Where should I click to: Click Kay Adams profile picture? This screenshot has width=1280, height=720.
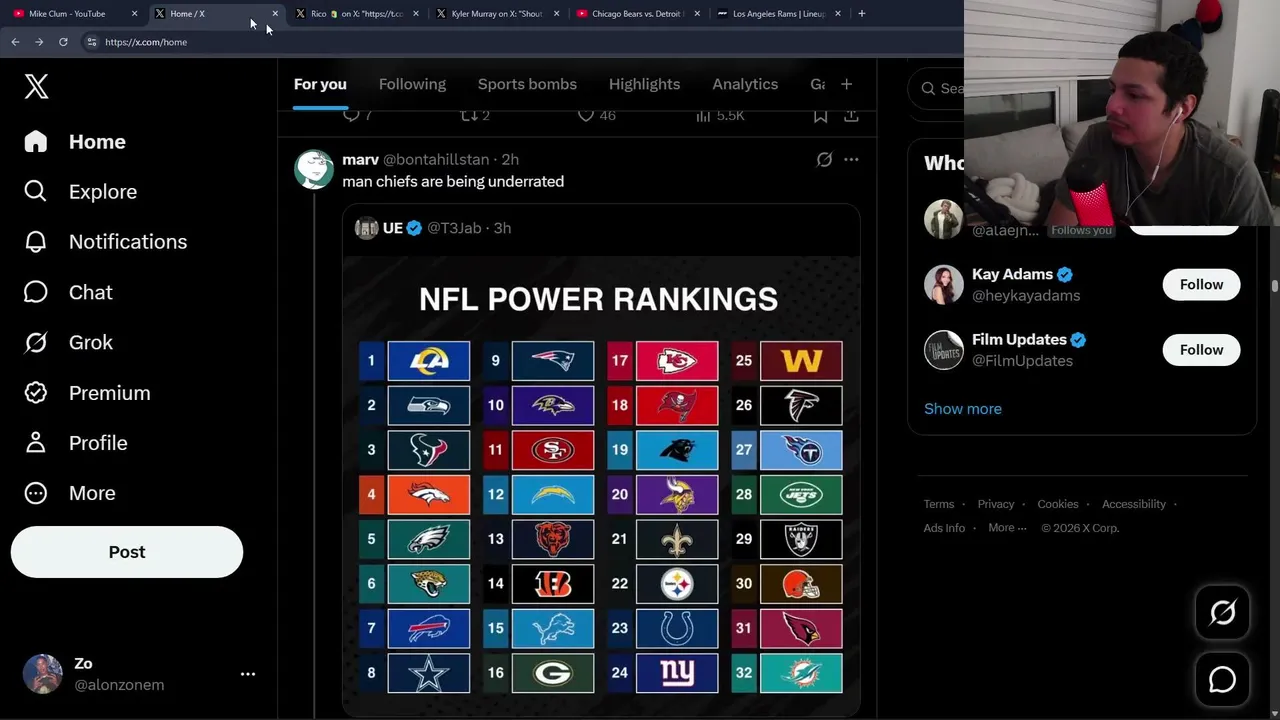[943, 285]
